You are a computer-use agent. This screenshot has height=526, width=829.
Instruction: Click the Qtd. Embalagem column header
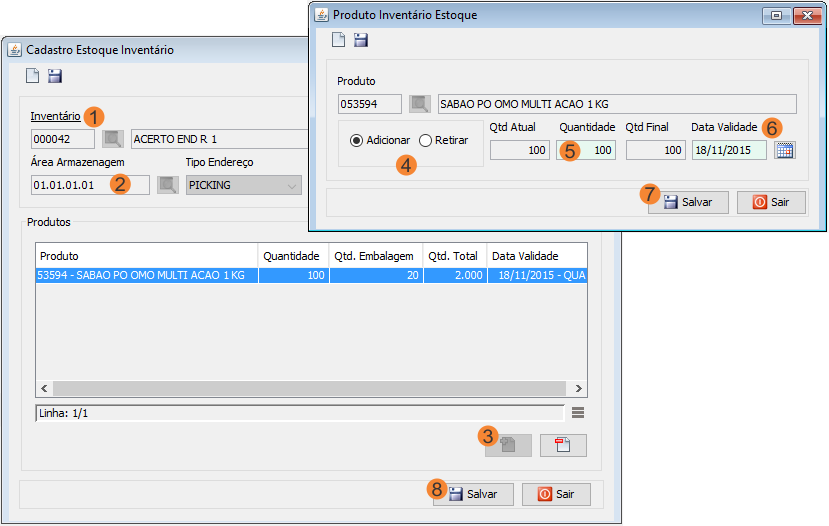coord(375,256)
